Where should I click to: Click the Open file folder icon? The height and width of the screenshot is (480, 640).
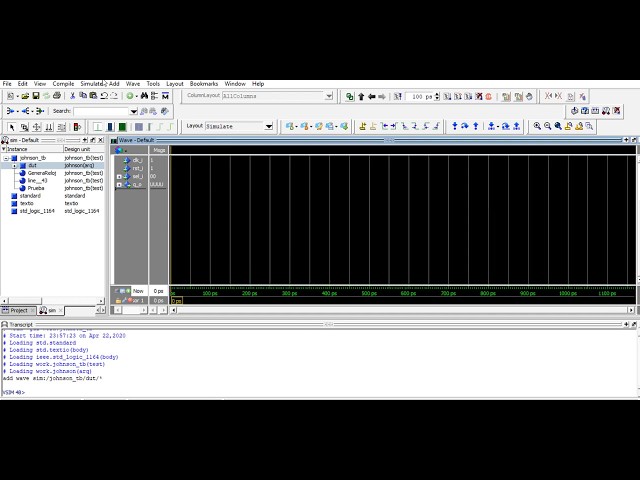click(x=25, y=96)
